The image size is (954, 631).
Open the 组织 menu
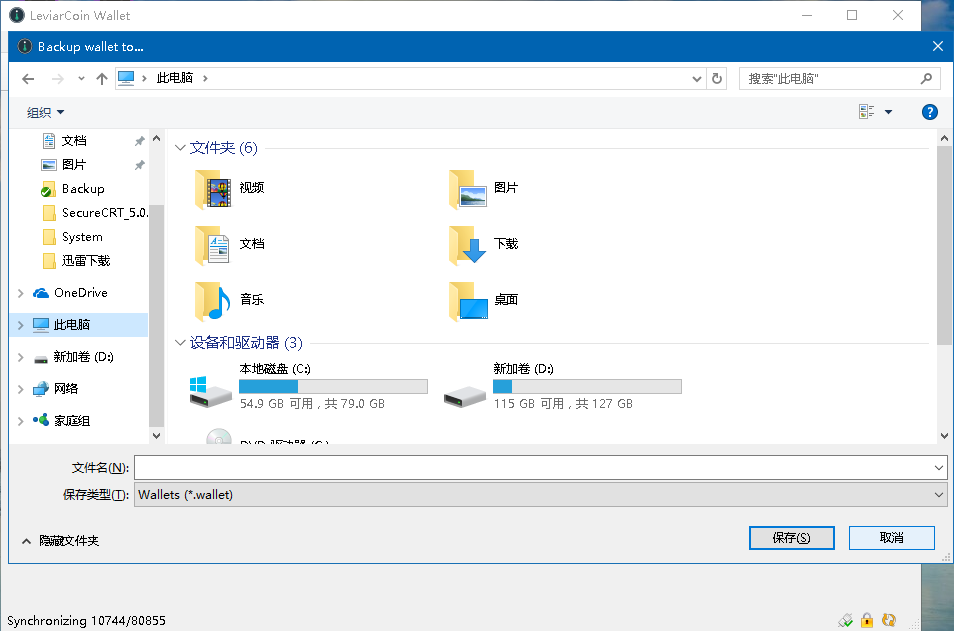click(x=45, y=112)
